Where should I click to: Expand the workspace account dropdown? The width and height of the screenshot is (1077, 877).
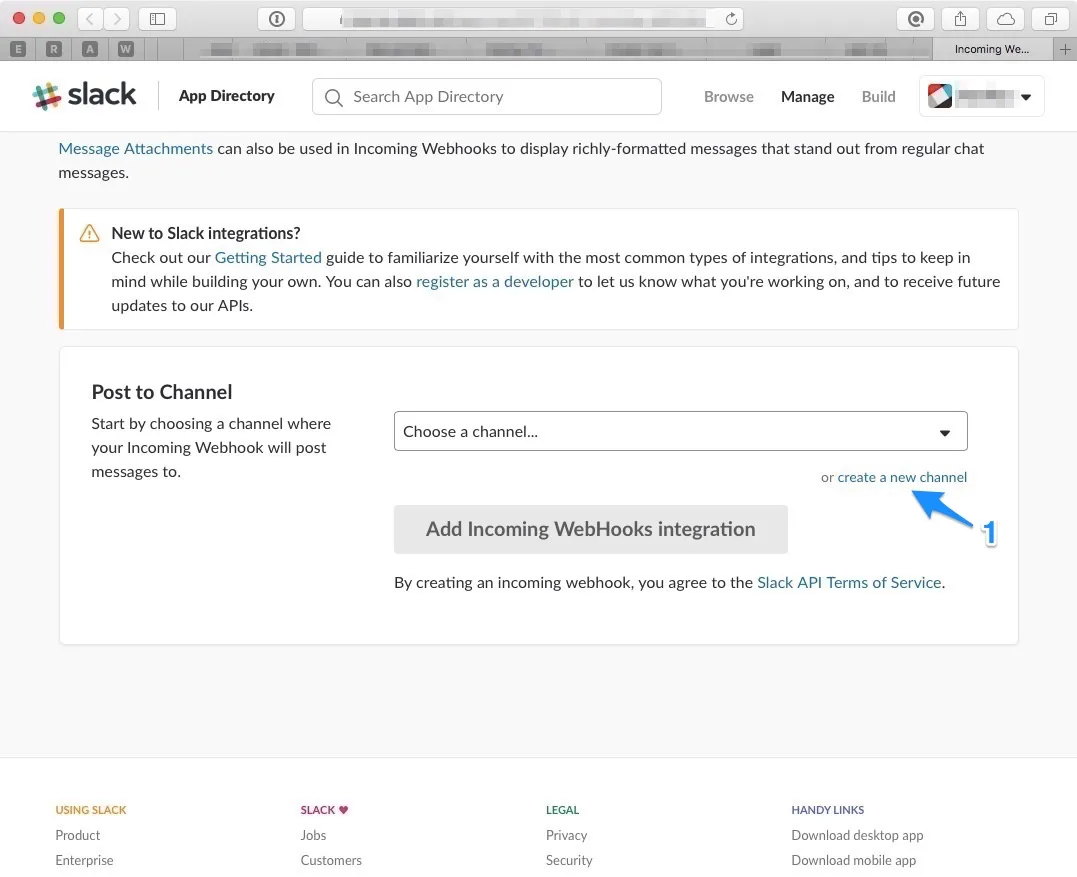coord(982,96)
